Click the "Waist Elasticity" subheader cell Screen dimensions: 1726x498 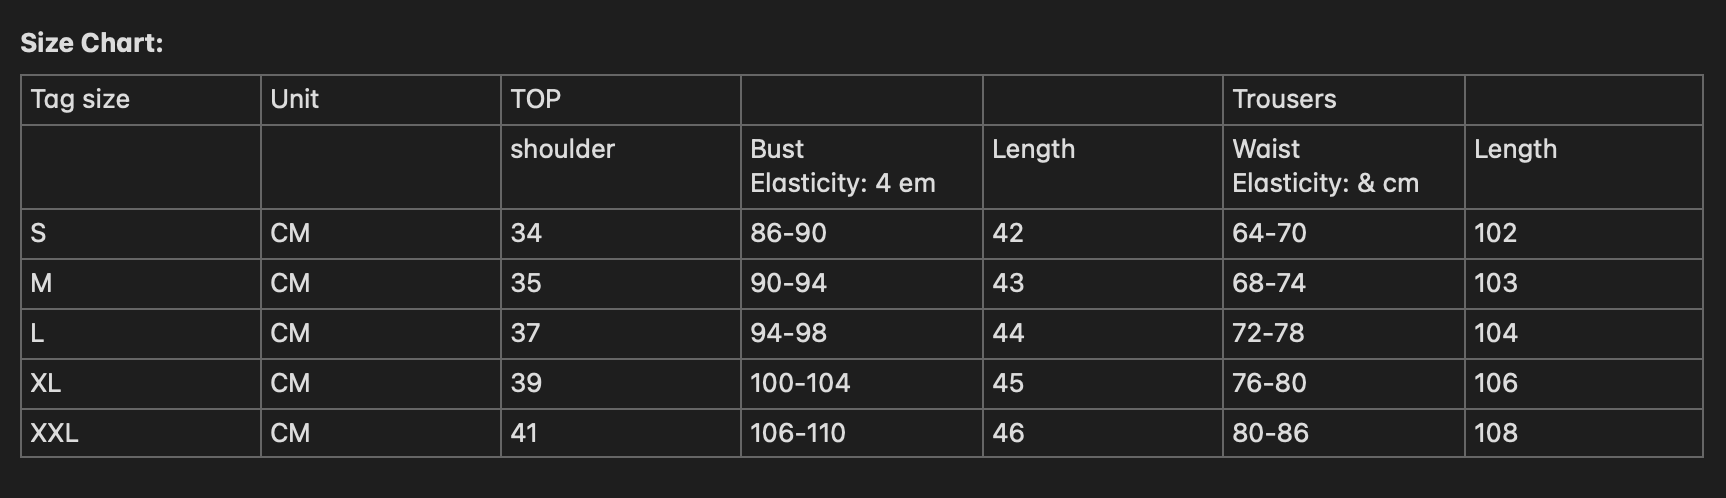[1325, 166]
